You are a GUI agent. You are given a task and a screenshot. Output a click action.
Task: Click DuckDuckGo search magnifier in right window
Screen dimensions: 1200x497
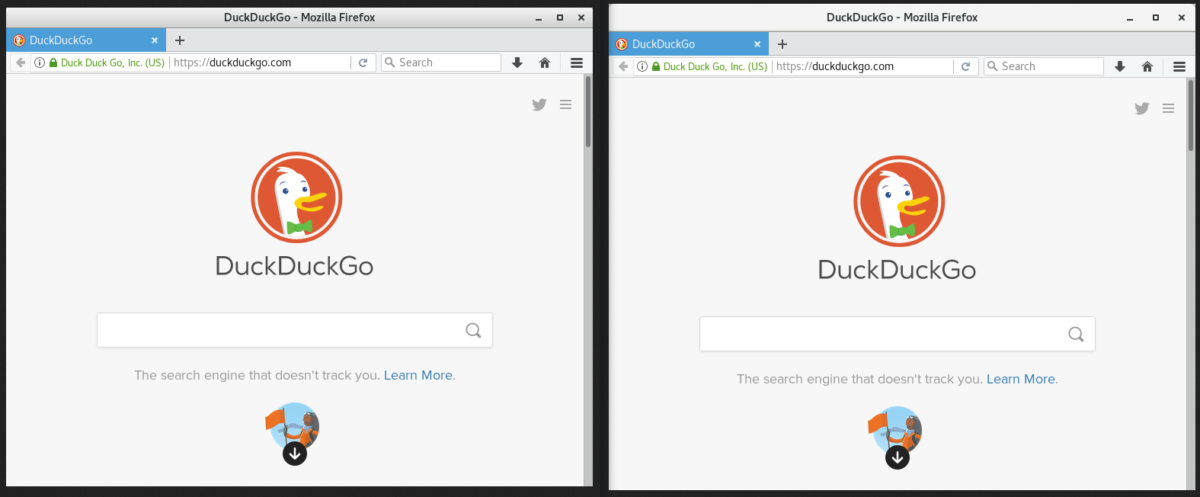[x=1076, y=334]
